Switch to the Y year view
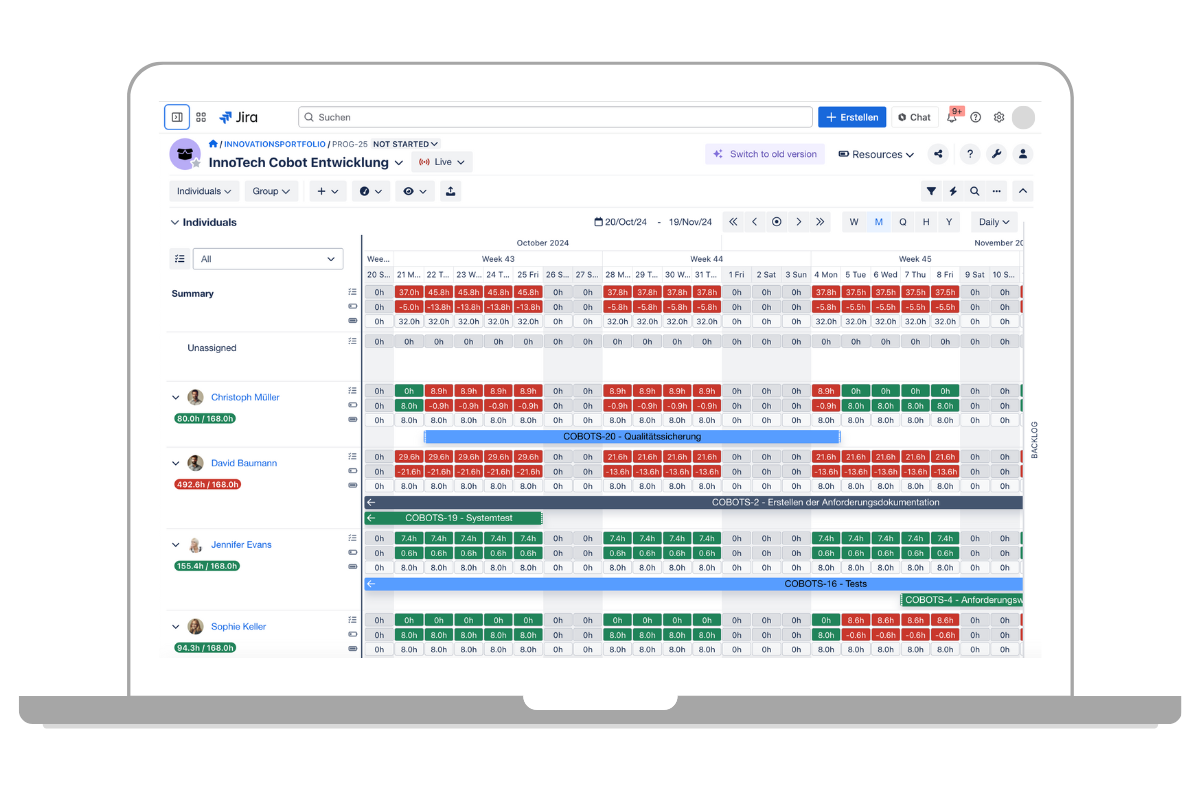The height and width of the screenshot is (790, 1200). point(949,222)
